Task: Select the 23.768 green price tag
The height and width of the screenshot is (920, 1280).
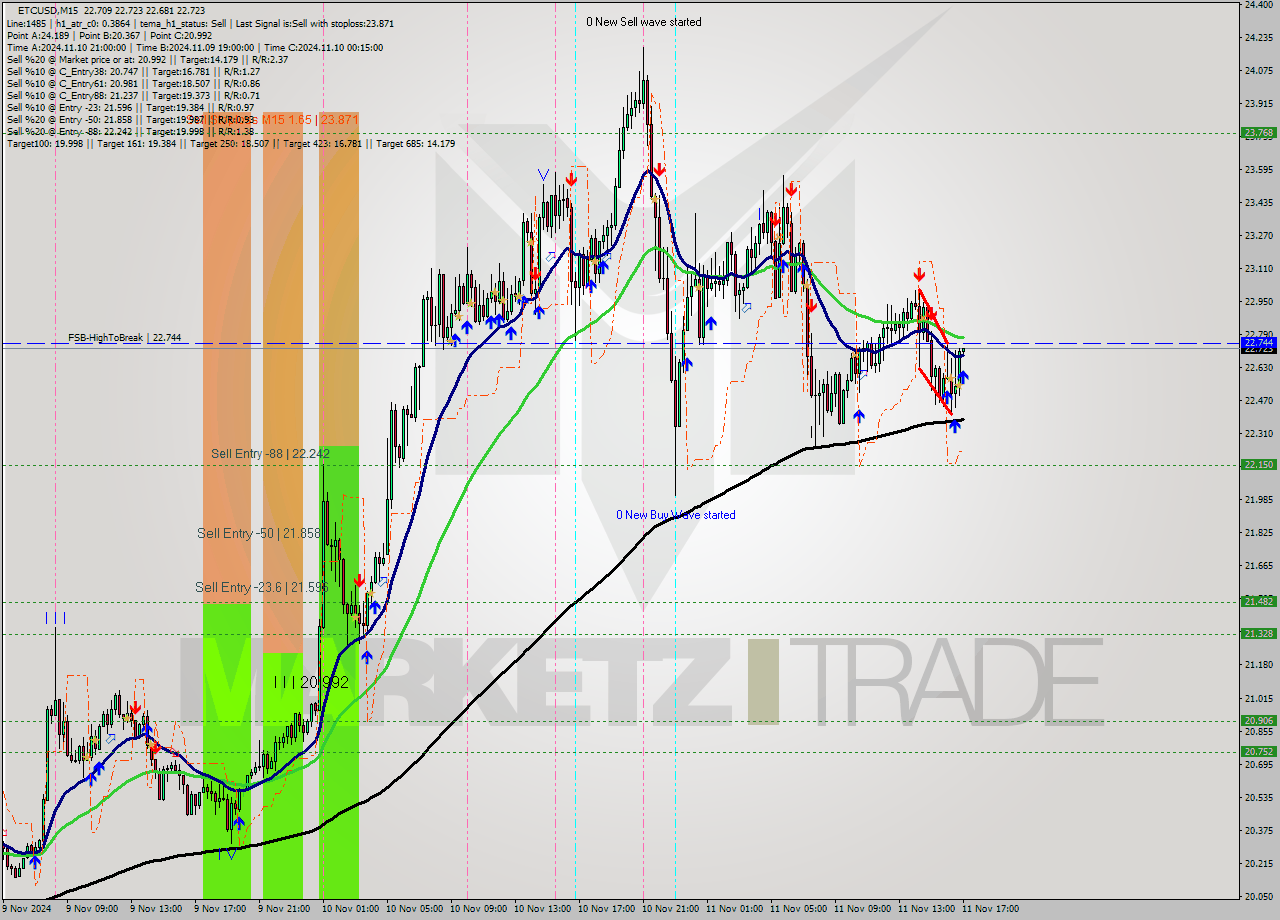Action: pyautogui.click(x=1258, y=132)
